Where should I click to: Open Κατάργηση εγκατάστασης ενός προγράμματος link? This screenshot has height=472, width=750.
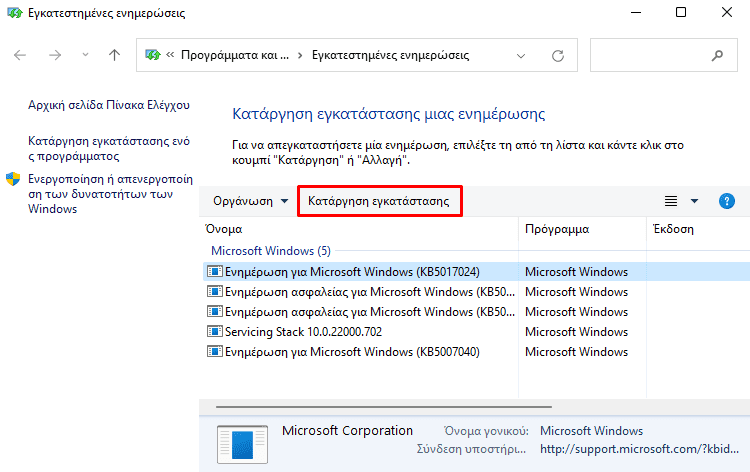tap(109, 149)
